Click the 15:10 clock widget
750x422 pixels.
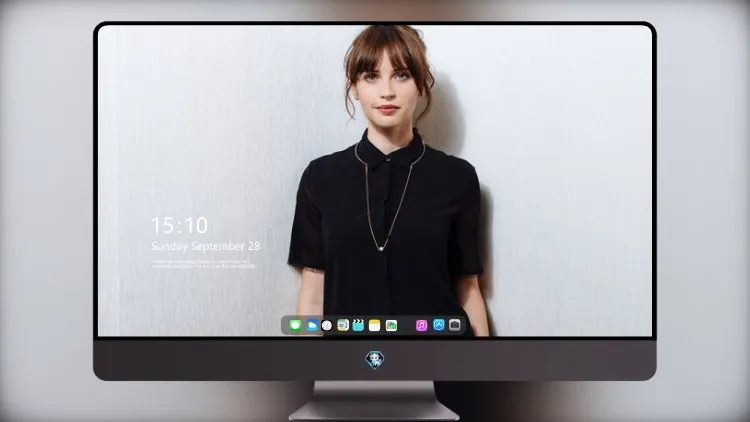pos(179,225)
